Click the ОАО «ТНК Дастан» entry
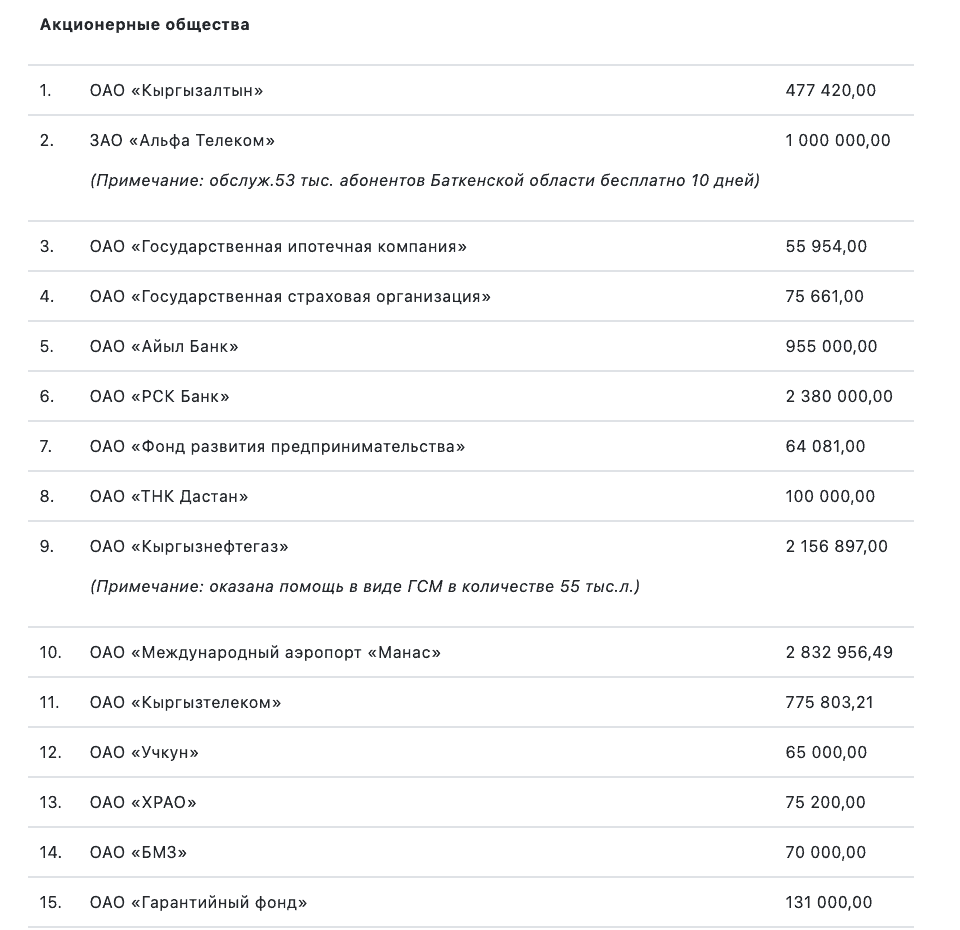Viewport: 960px width, 930px height. click(169, 496)
